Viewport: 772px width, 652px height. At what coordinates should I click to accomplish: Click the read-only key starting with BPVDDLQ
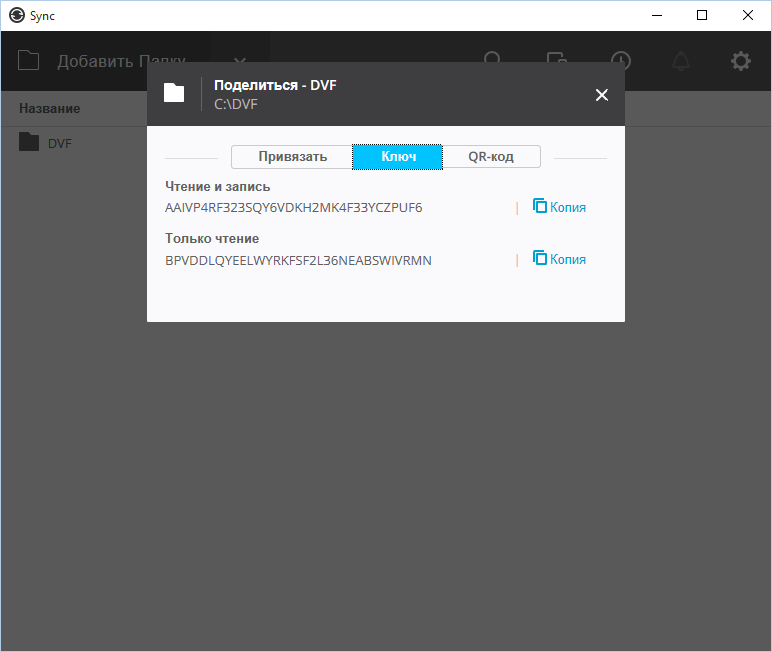298,260
